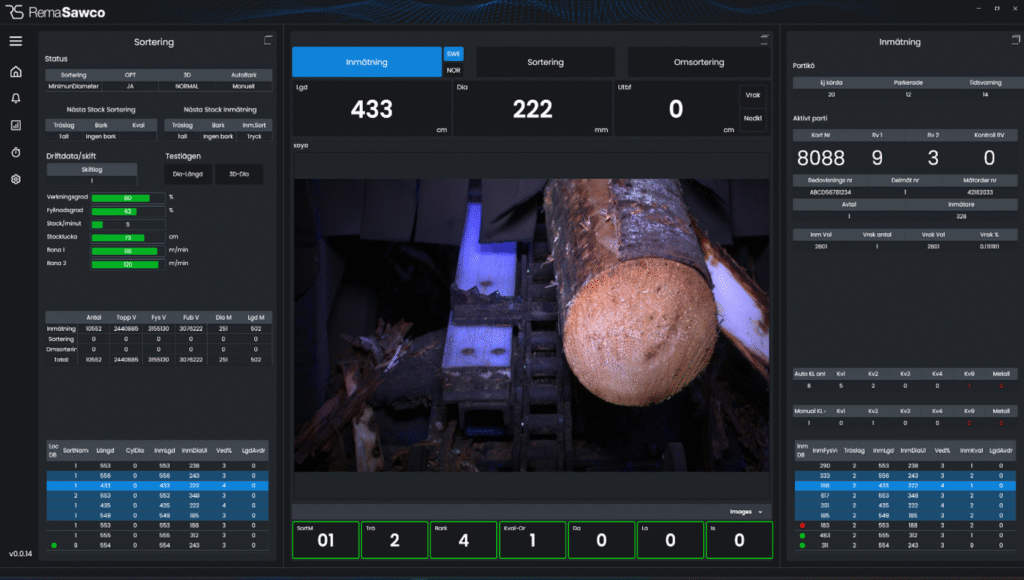Open notifications bell icon

point(15,99)
